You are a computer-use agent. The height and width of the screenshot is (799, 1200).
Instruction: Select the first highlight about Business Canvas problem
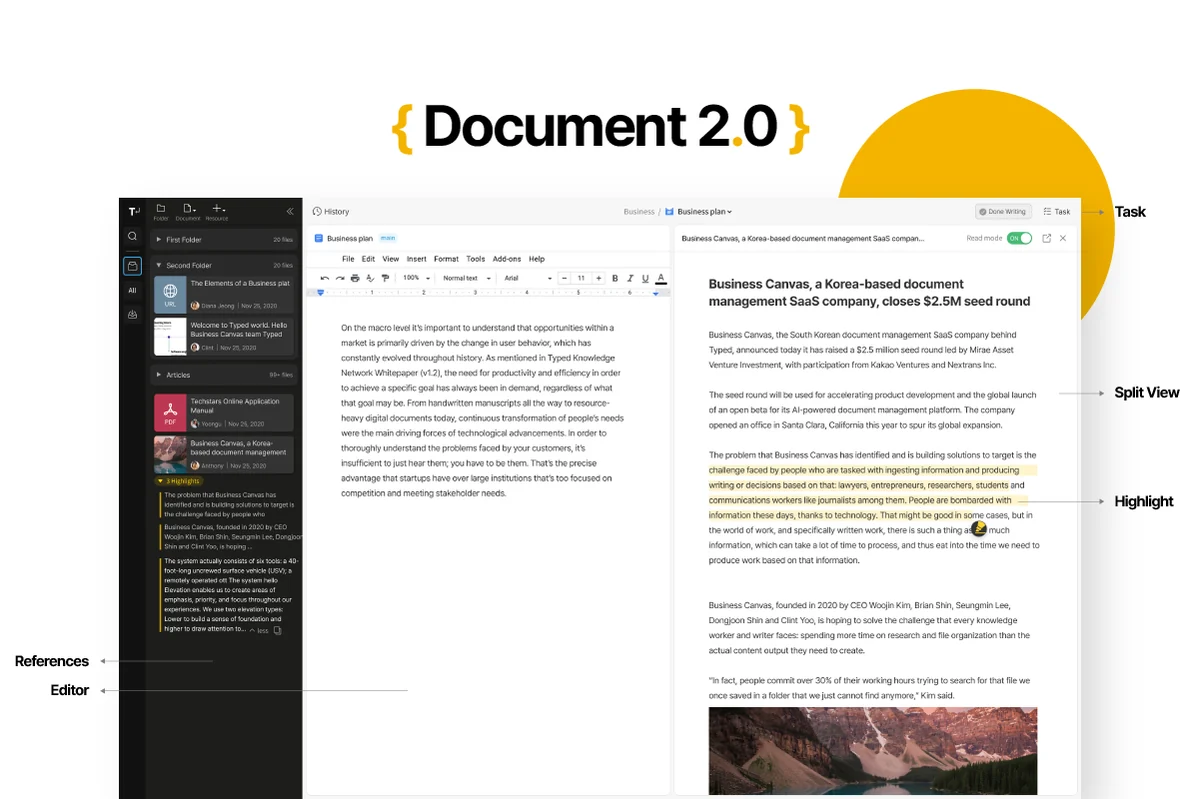pyautogui.click(x=228, y=504)
